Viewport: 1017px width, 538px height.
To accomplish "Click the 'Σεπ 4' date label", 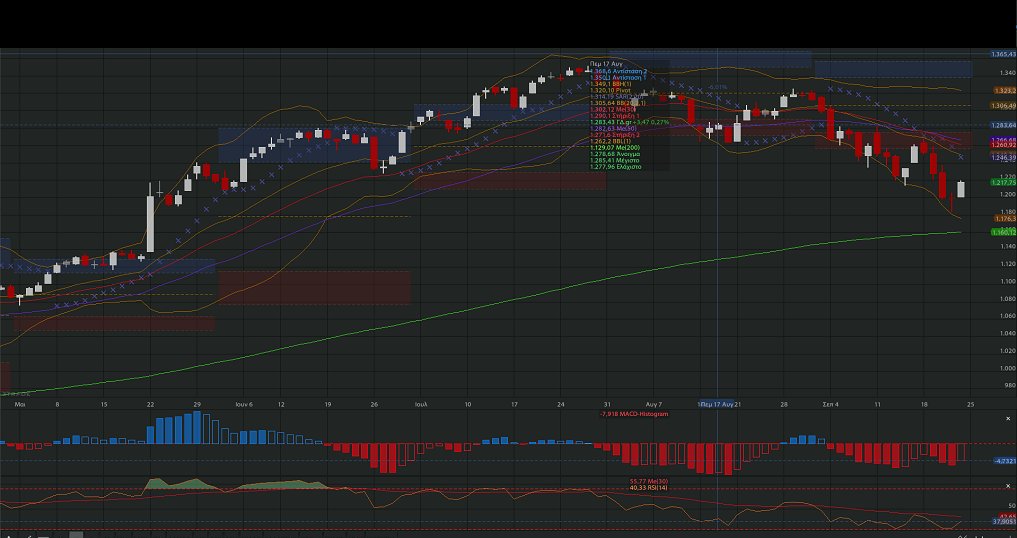I will (x=831, y=404).
